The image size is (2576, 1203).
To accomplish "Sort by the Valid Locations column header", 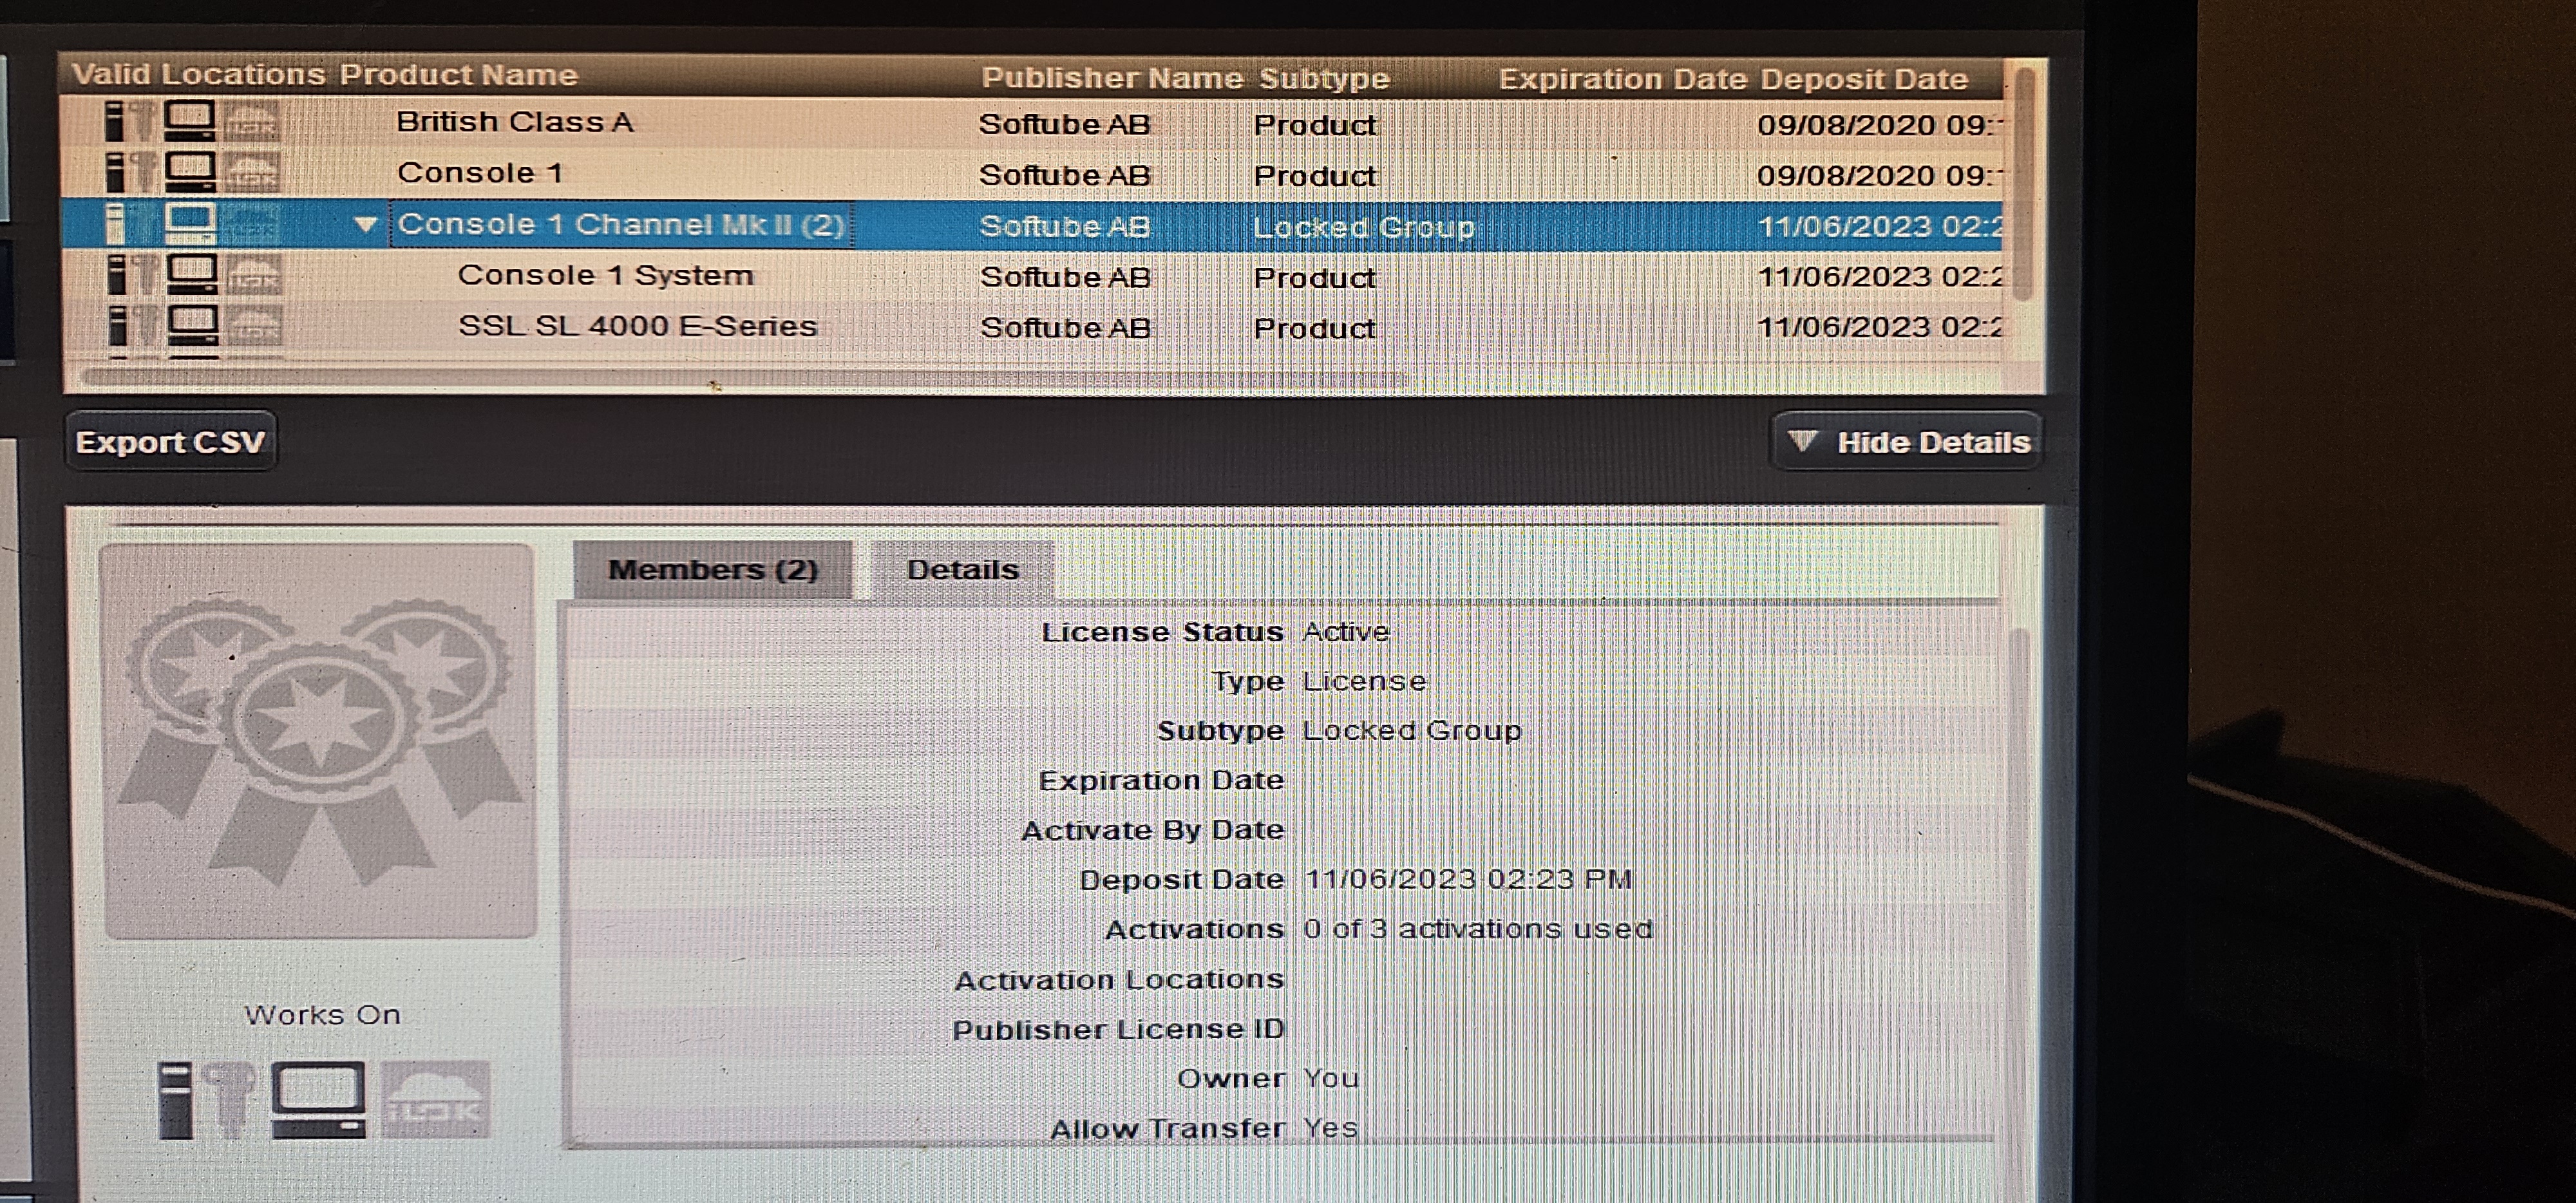I will coord(198,75).
